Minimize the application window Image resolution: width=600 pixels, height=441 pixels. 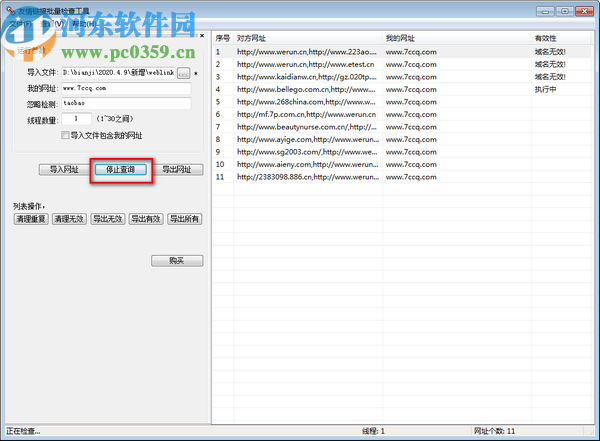pyautogui.click(x=545, y=11)
